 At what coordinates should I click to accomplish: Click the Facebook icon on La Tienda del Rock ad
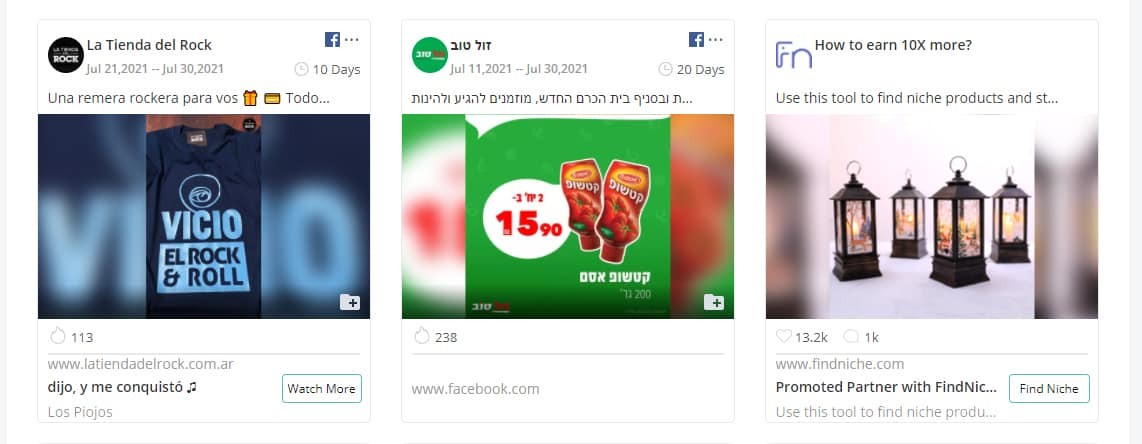pyautogui.click(x=332, y=39)
